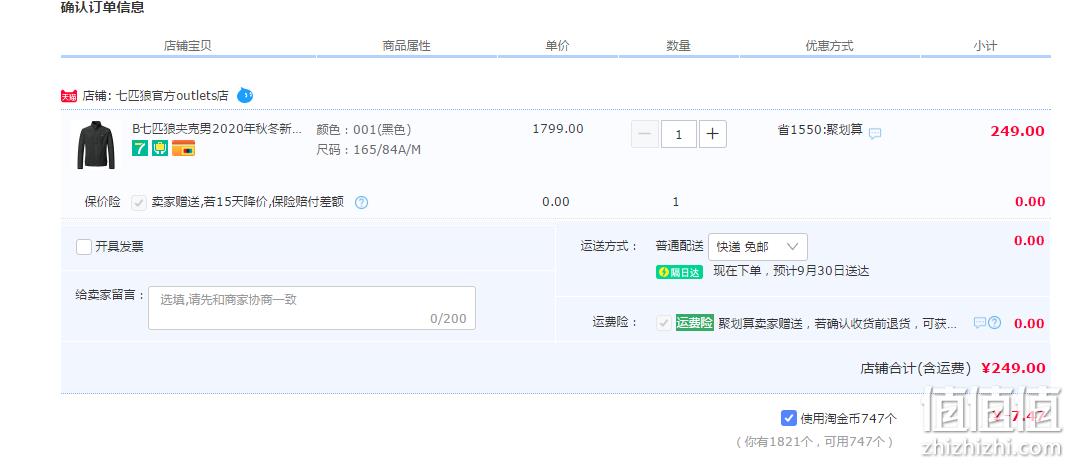Click the store total ¥249.00

click(x=1013, y=368)
